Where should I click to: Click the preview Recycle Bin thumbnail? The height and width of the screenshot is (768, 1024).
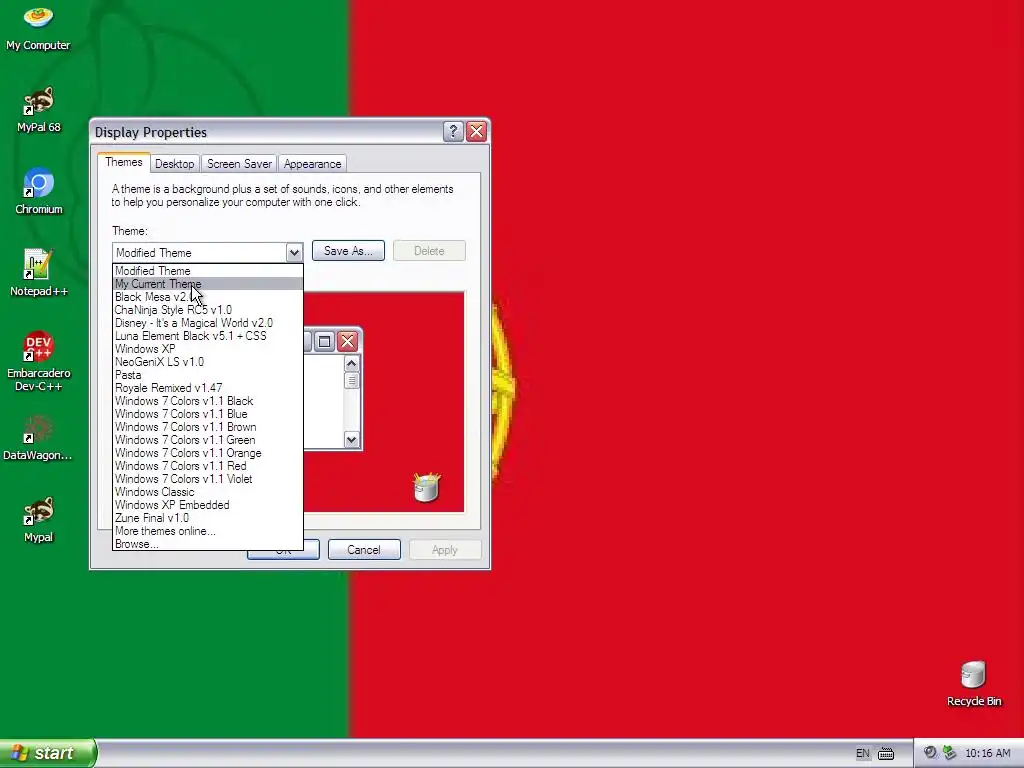(426, 487)
